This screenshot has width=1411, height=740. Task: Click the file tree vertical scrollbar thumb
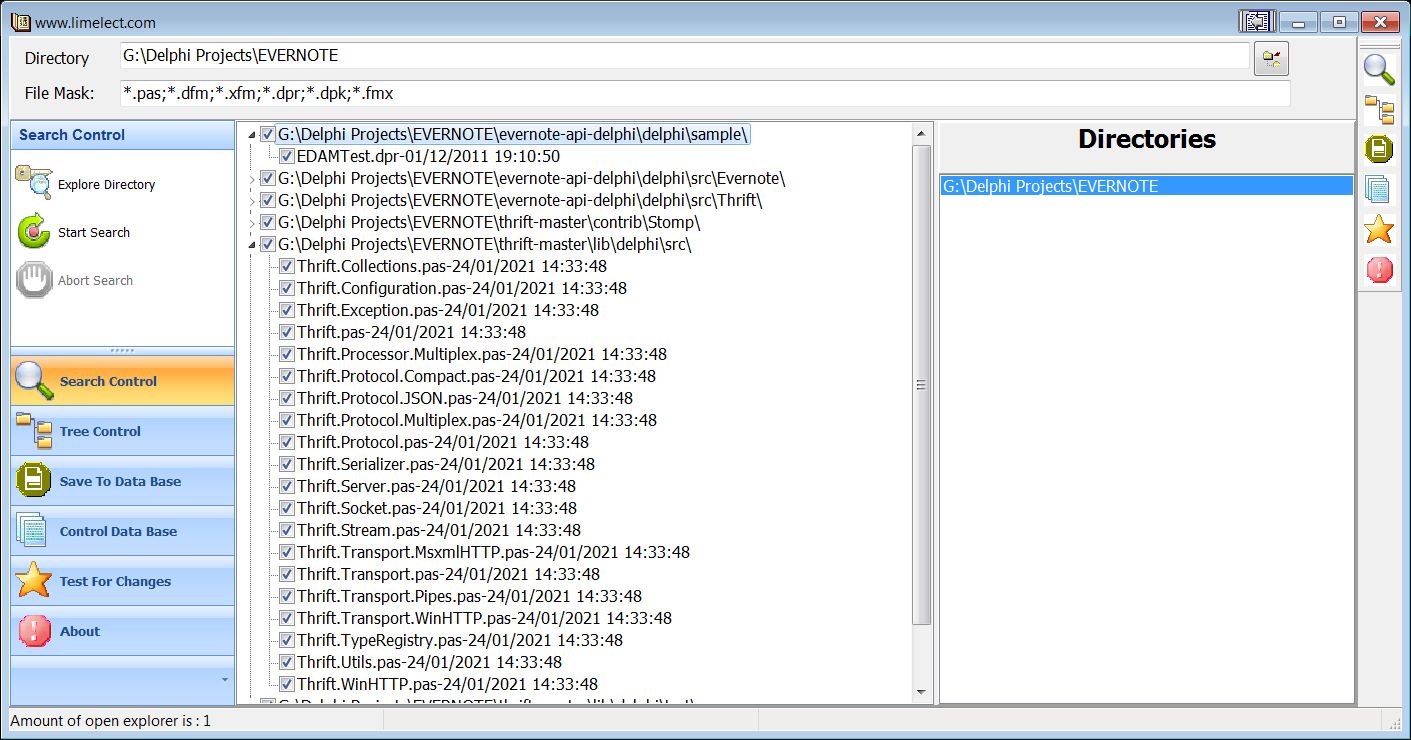point(921,385)
